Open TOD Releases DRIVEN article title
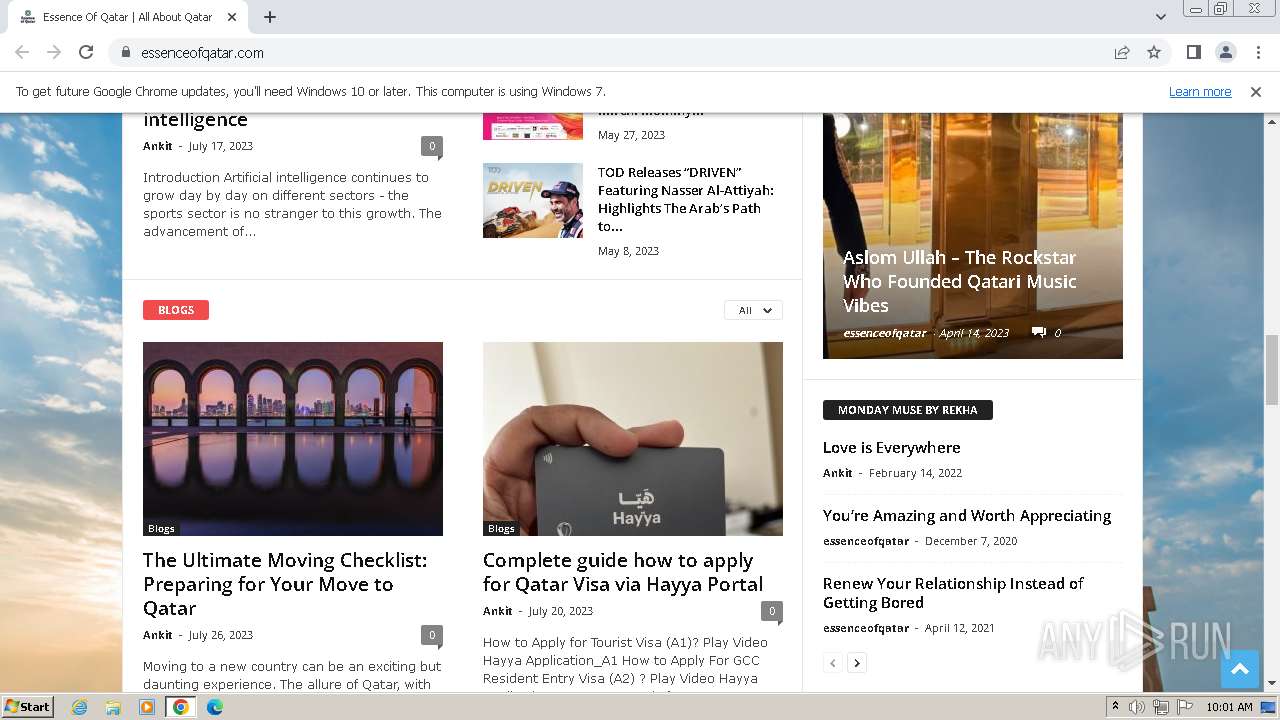Viewport: 1280px width, 720px height. [686, 199]
